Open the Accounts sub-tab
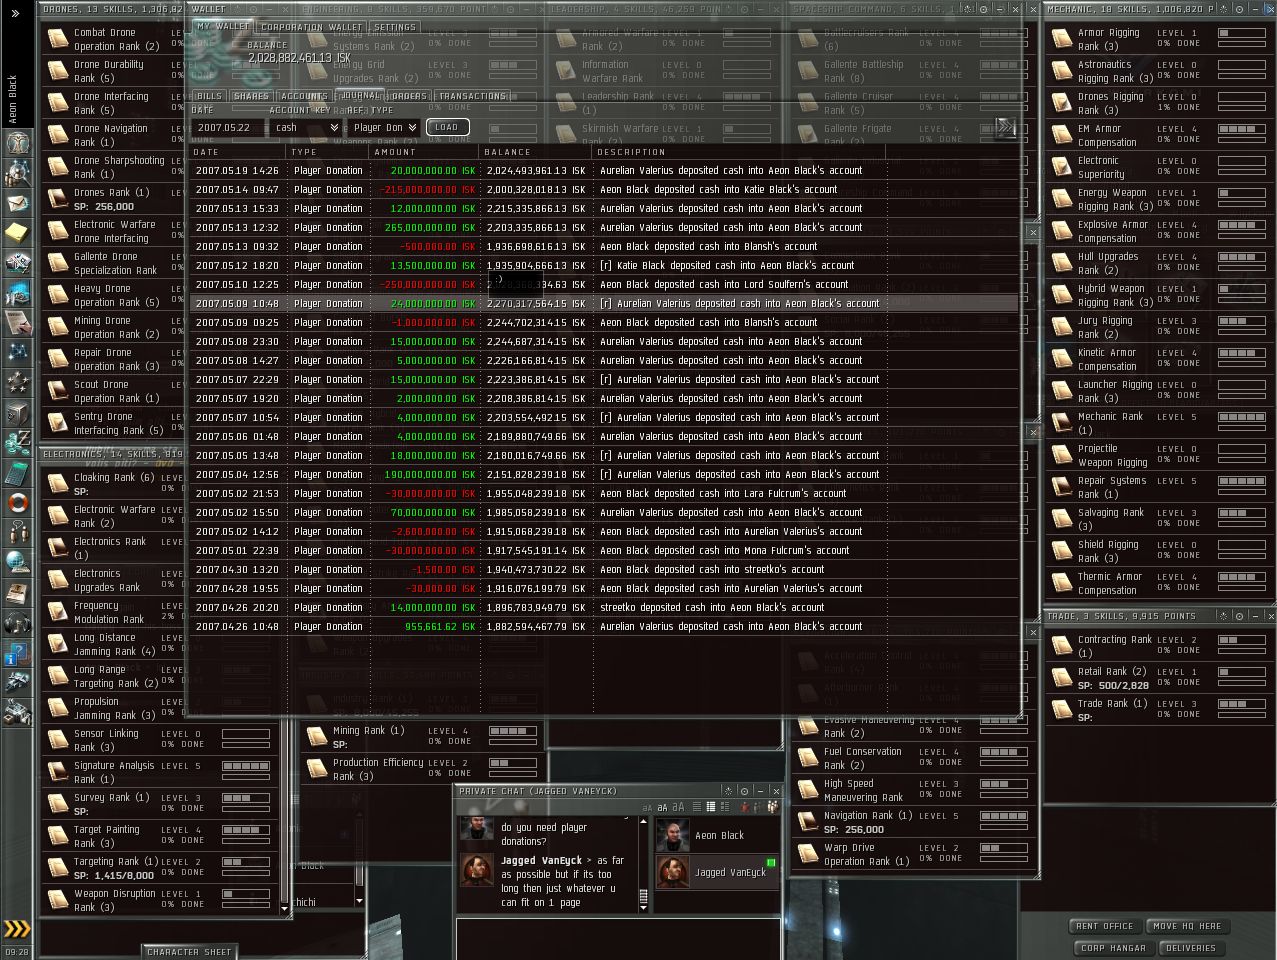Viewport: 1277px width, 960px height. tap(304, 96)
